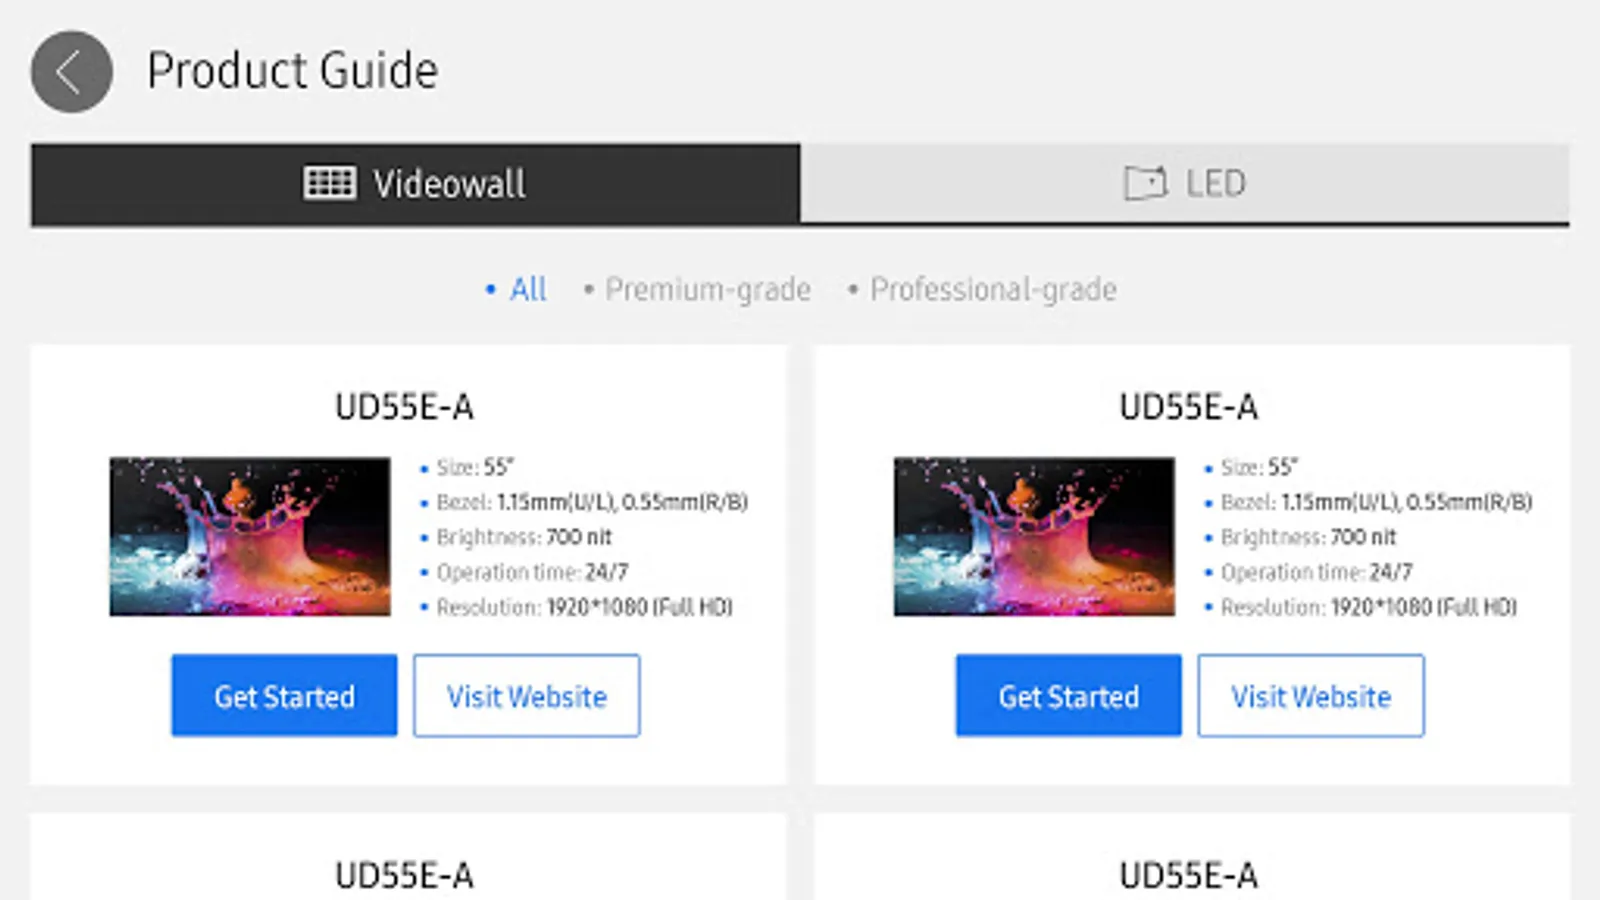Select the bottom-left UD55E-A card title
1600x900 pixels.
[x=404, y=876]
